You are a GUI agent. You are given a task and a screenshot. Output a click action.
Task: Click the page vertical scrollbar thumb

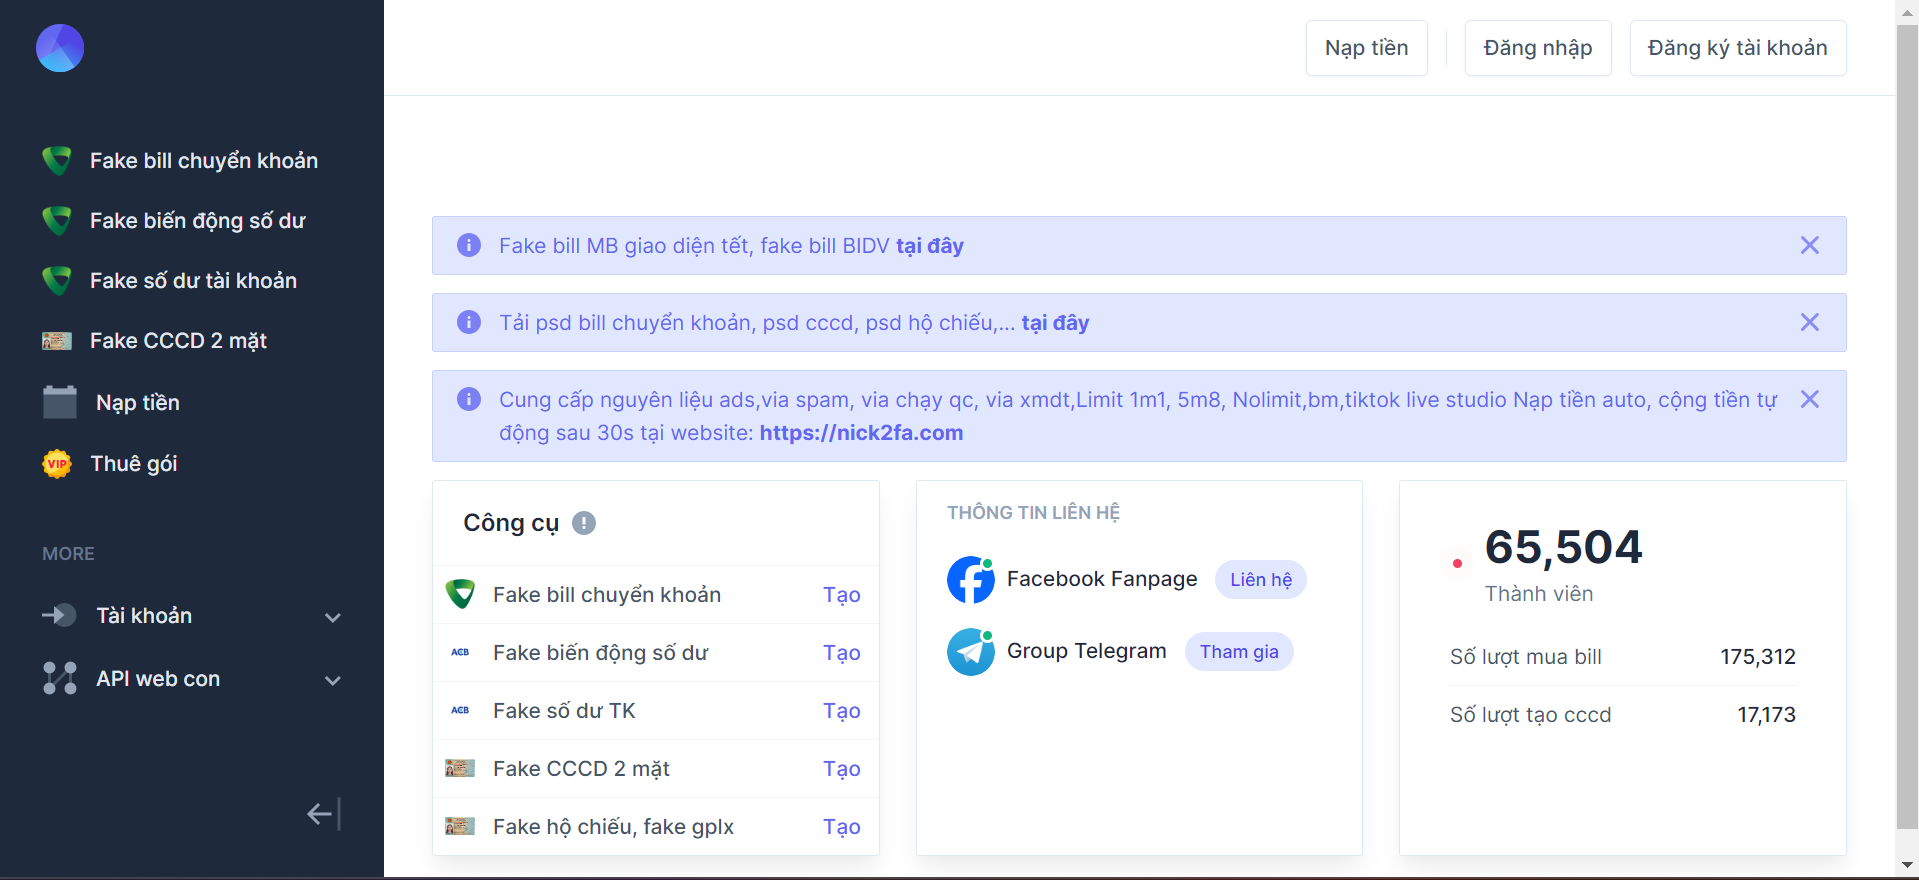[x=1908, y=428]
